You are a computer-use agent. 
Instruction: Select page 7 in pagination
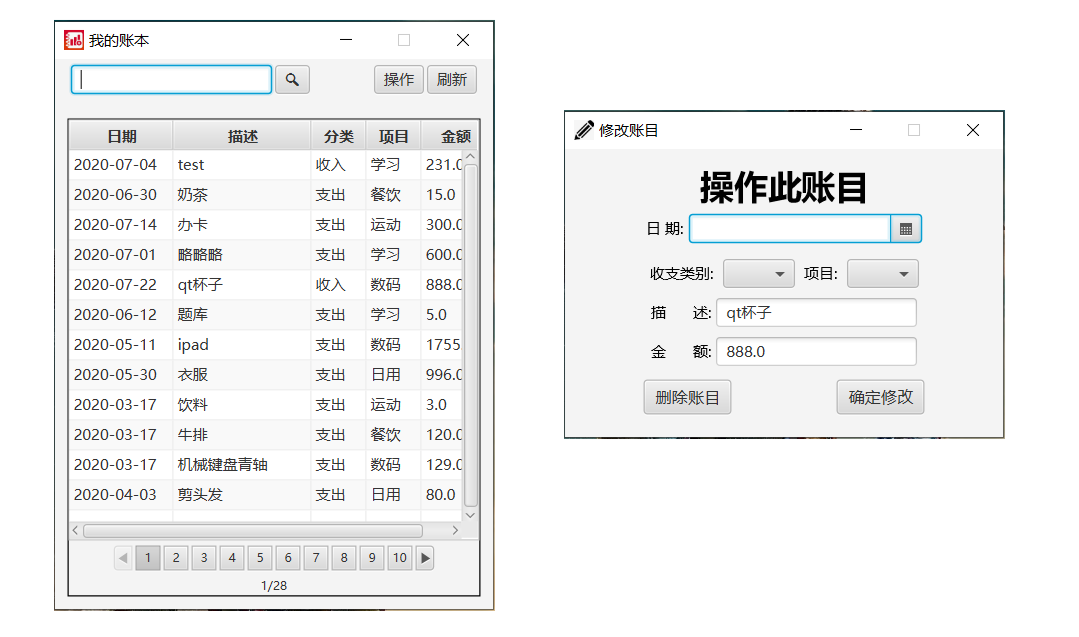click(x=316, y=558)
